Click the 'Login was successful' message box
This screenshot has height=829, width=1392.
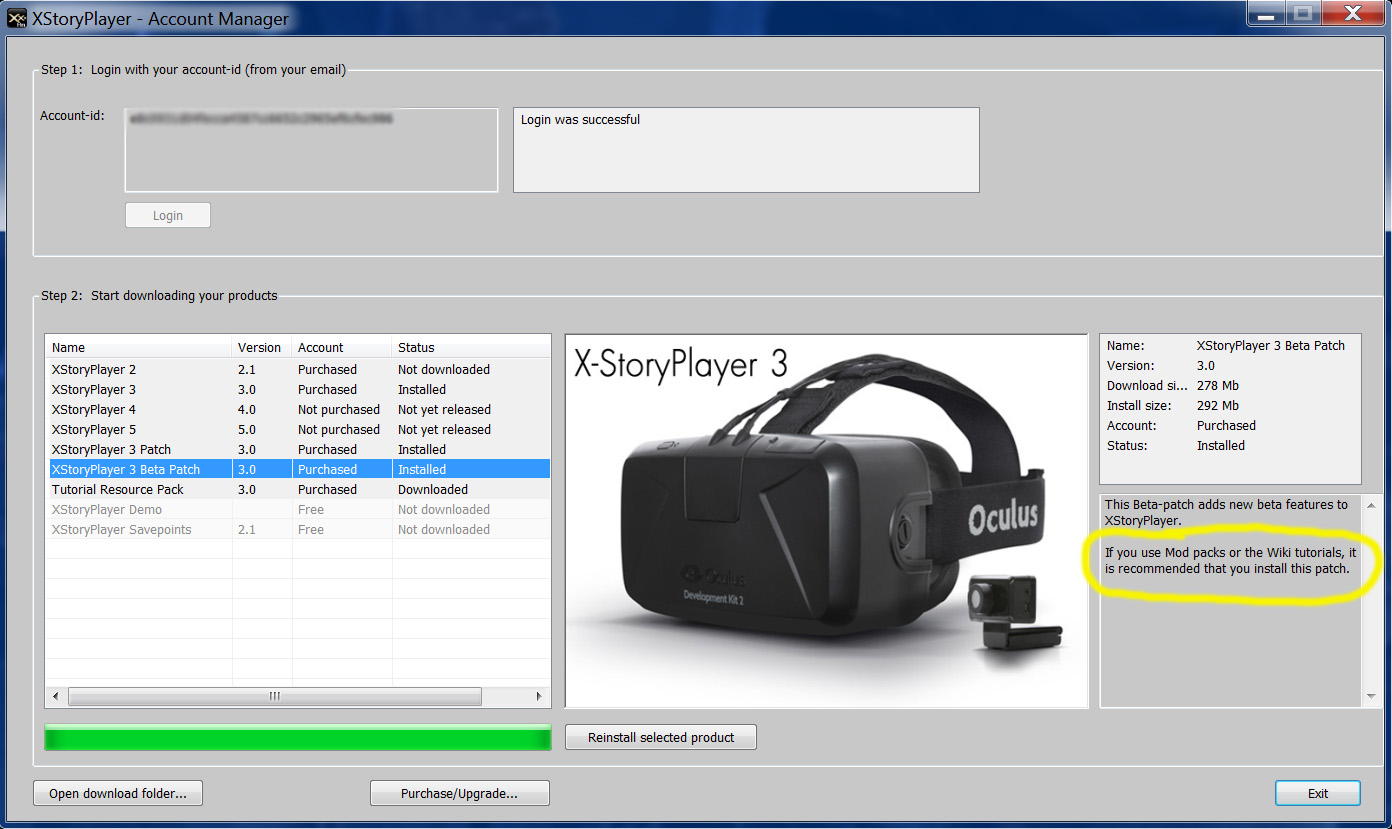746,150
